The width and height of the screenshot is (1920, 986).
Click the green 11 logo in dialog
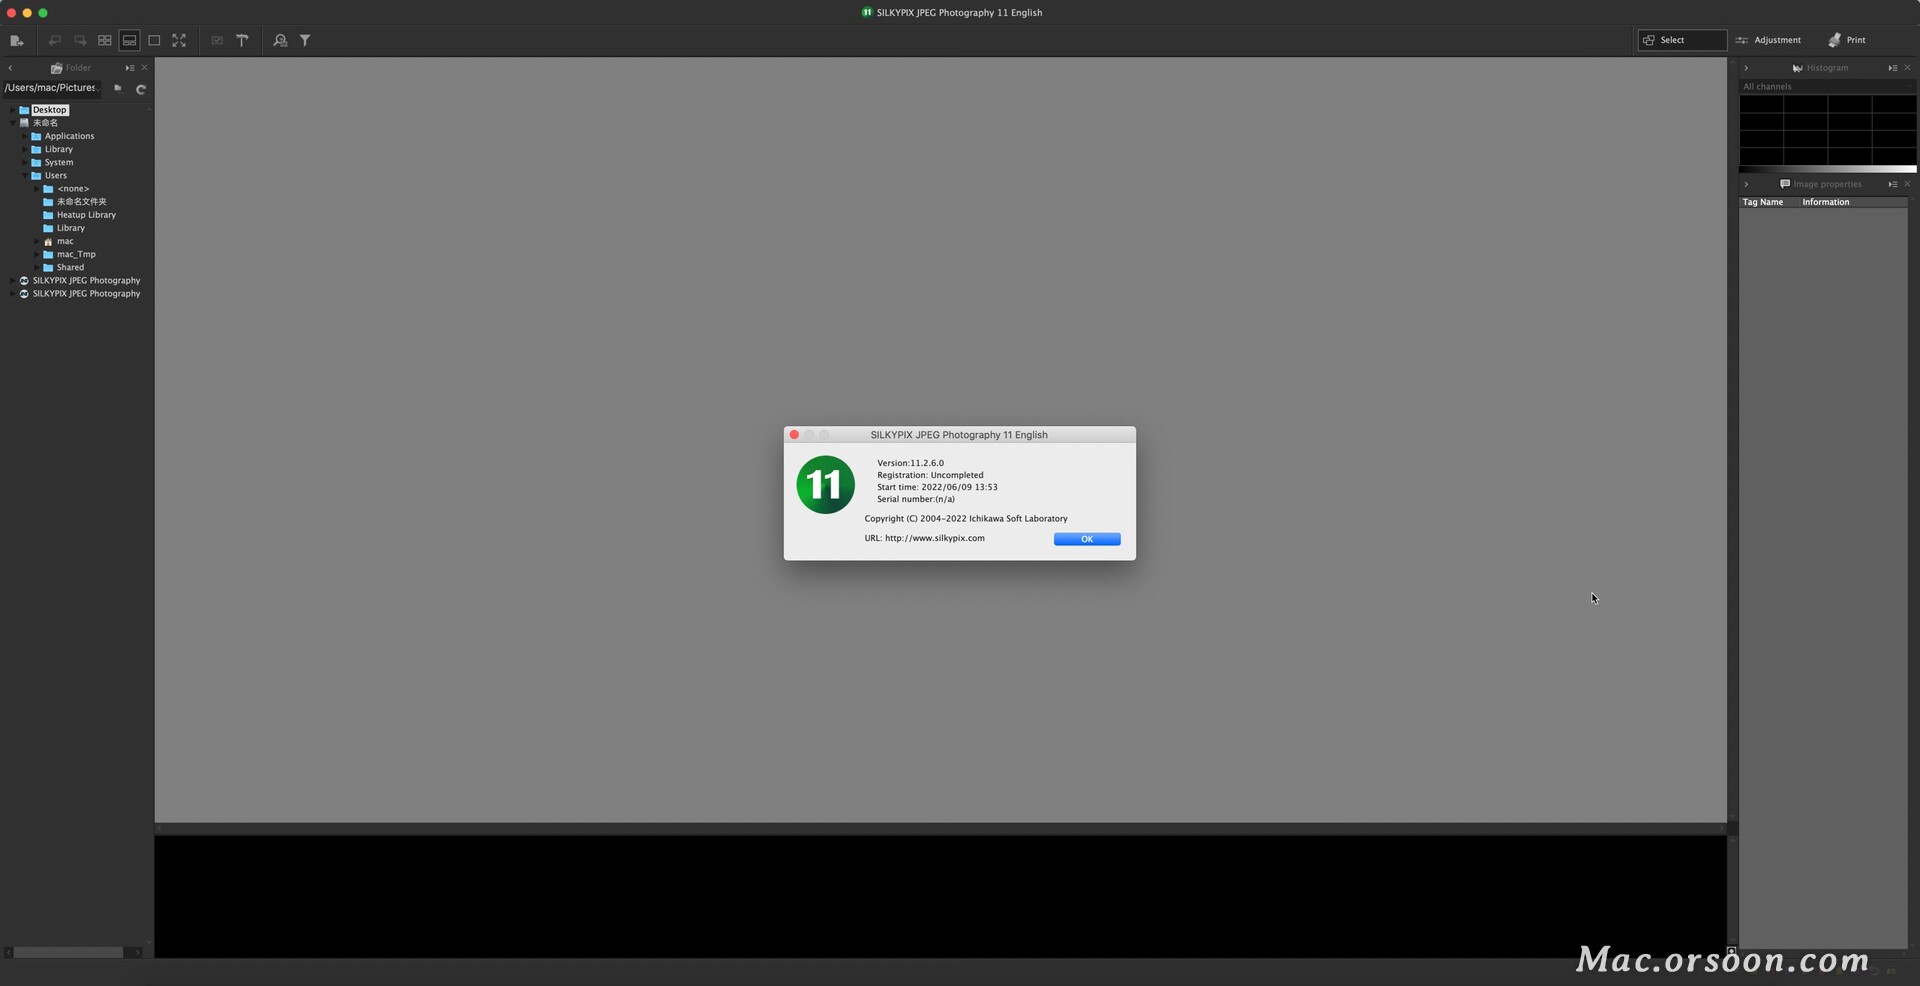pyautogui.click(x=825, y=485)
